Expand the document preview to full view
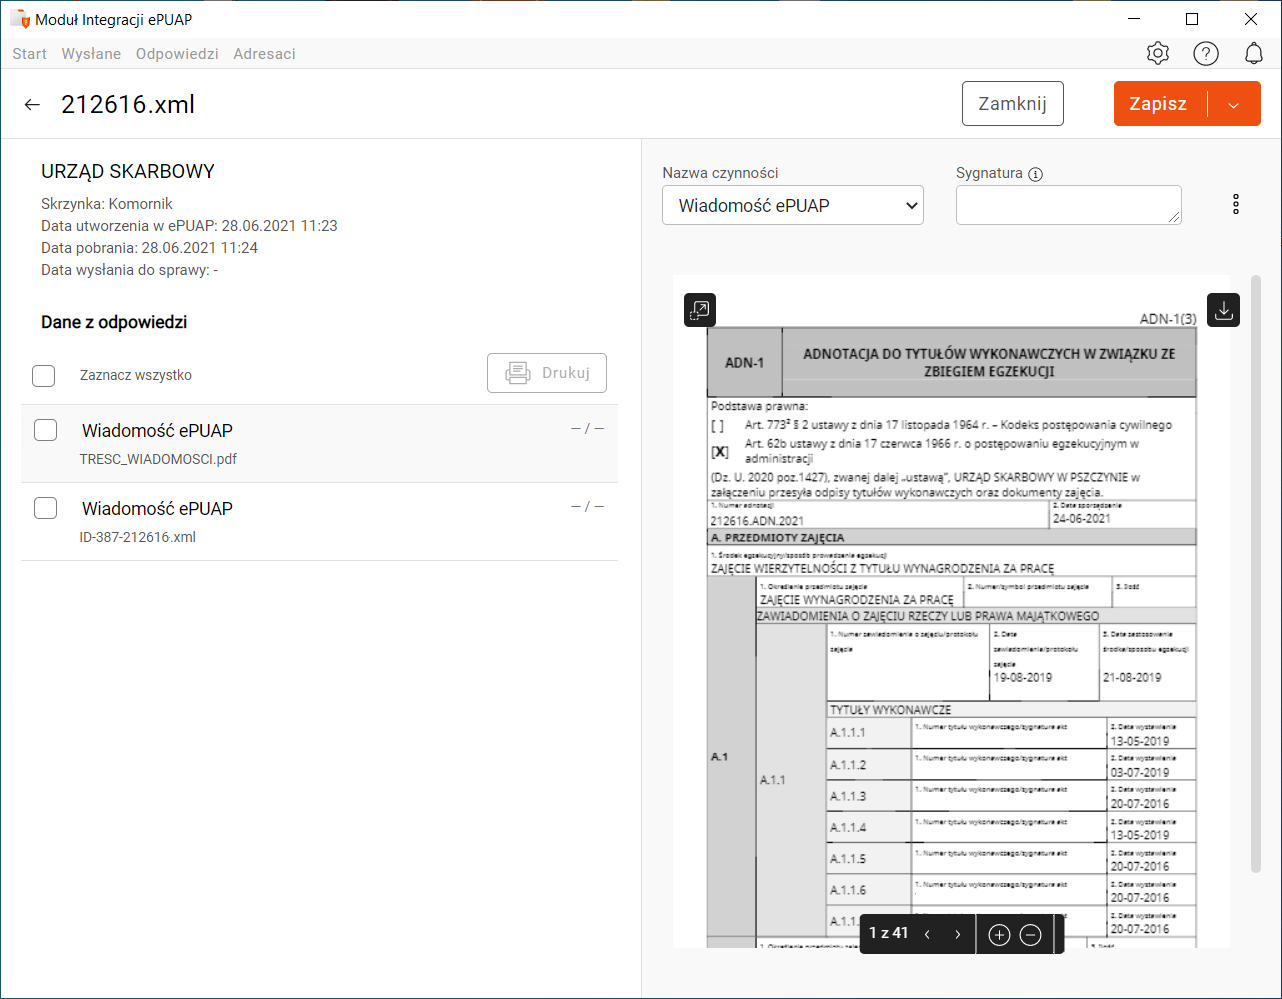 click(700, 310)
